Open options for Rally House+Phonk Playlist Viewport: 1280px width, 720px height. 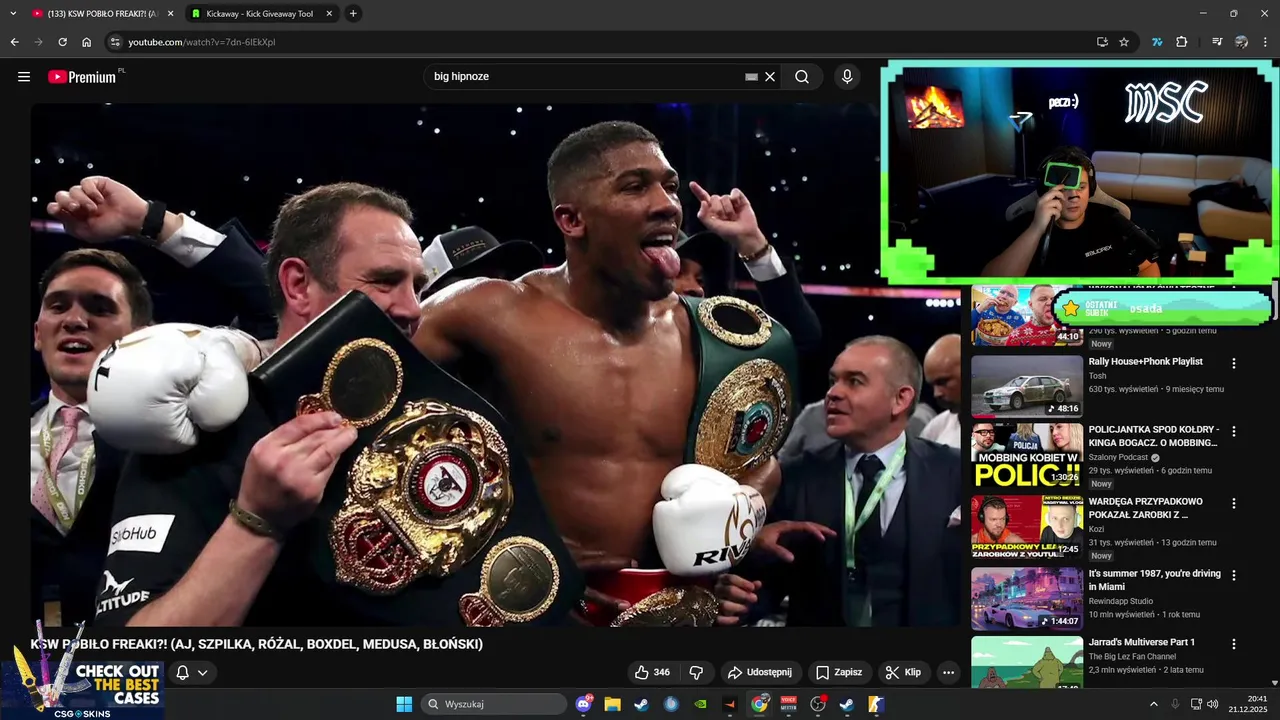[1234, 364]
